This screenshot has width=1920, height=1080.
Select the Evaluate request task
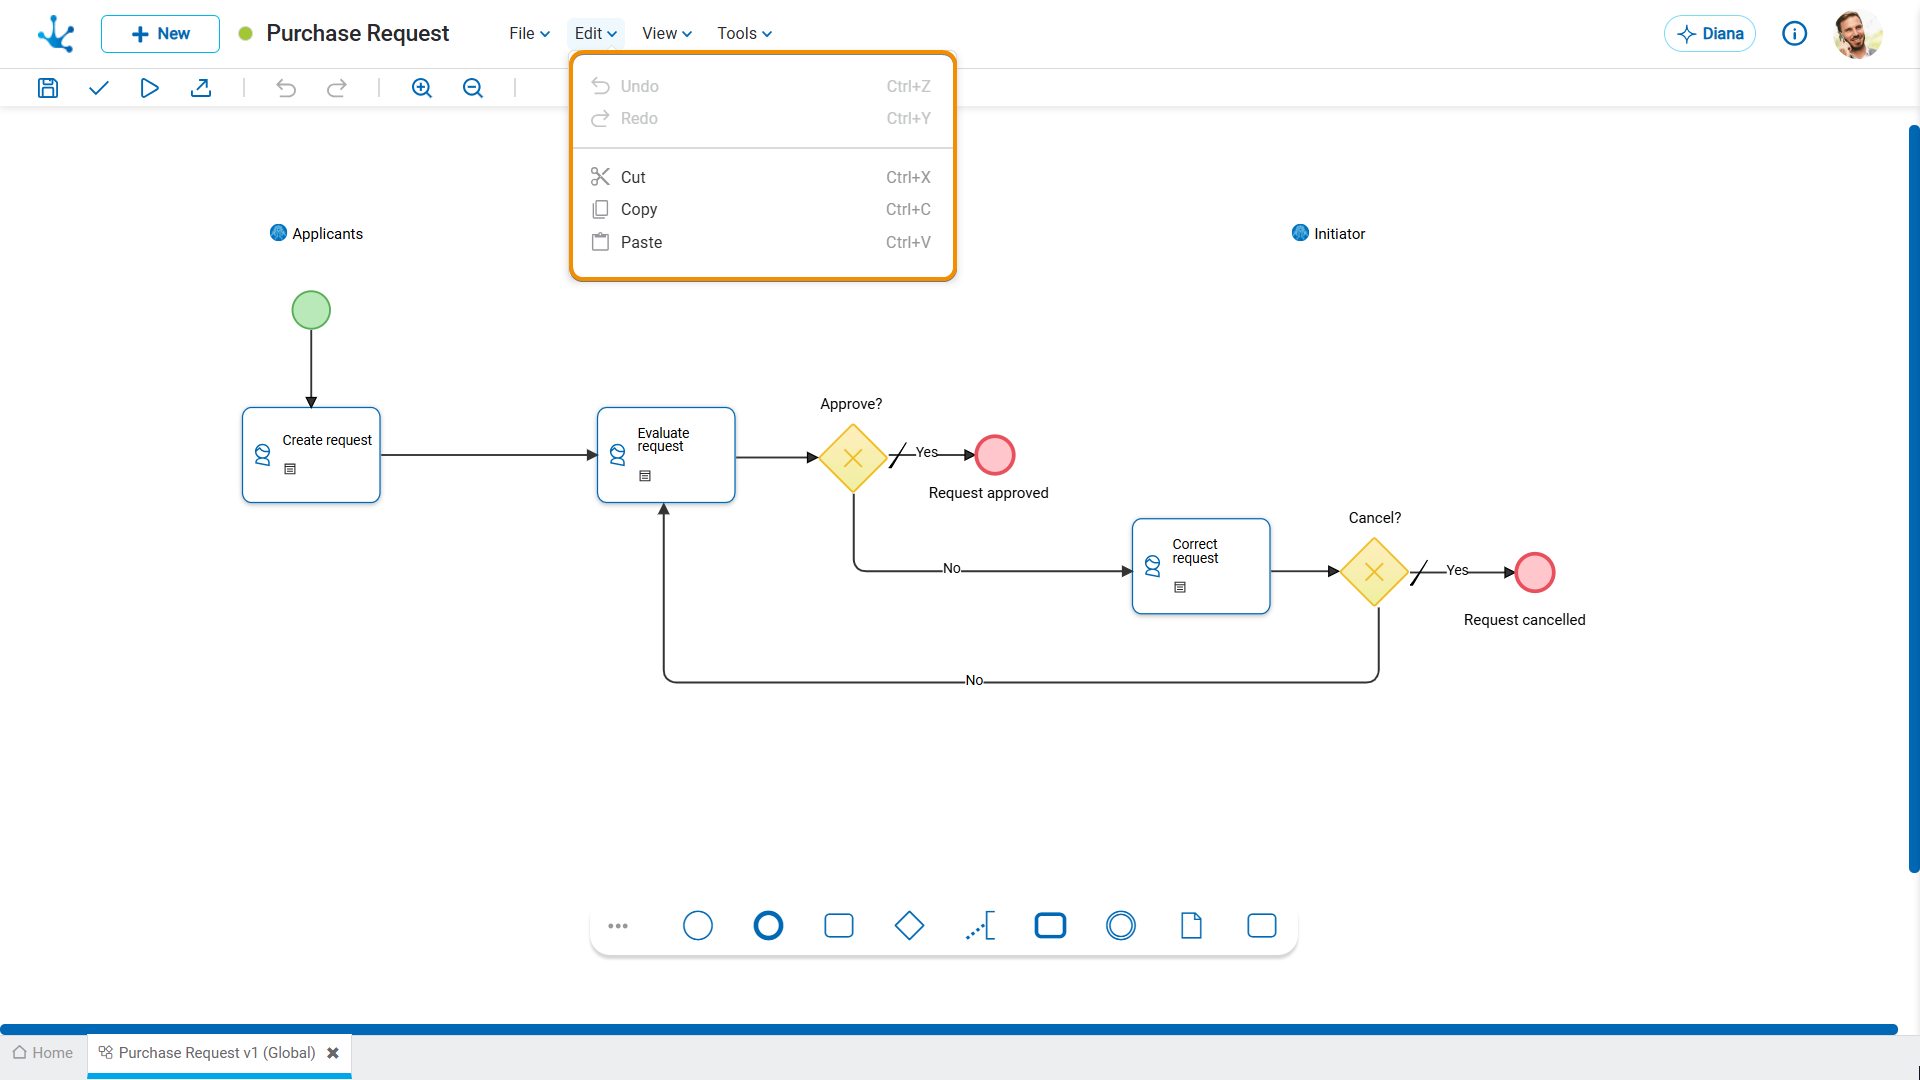point(666,455)
